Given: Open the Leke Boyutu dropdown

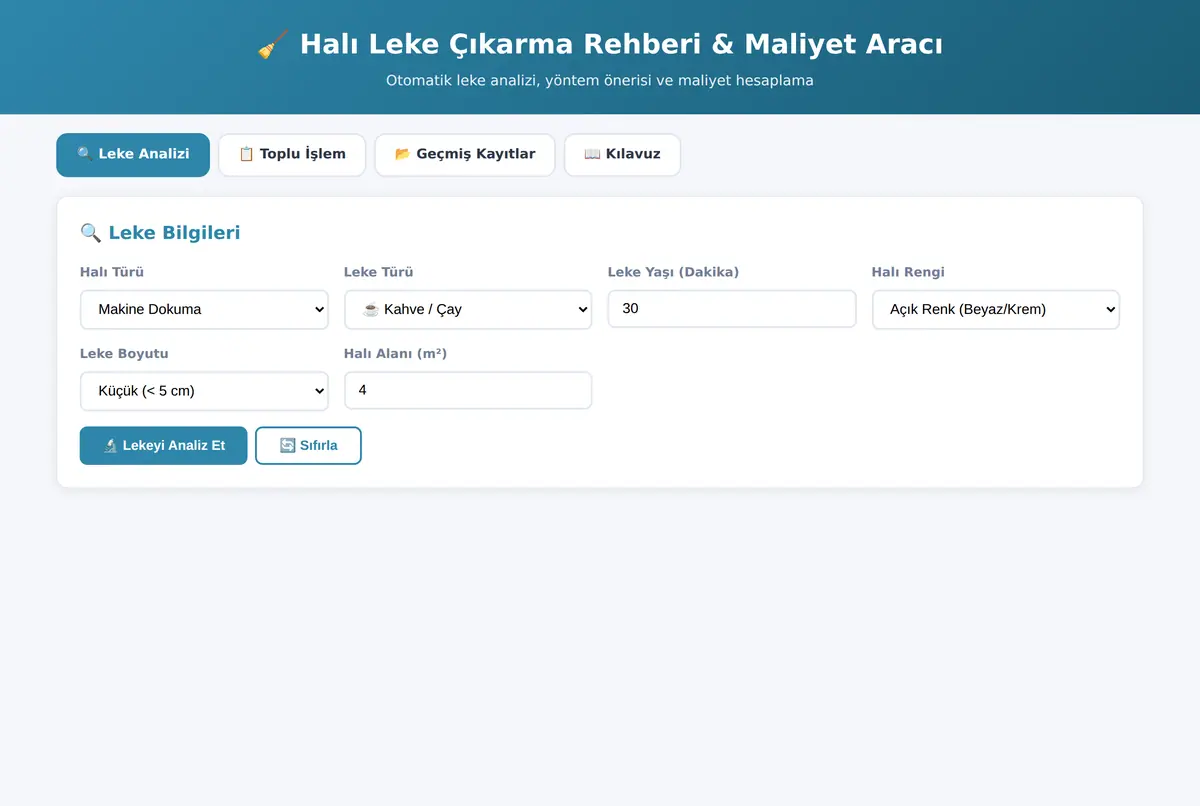Looking at the screenshot, I should click(204, 391).
